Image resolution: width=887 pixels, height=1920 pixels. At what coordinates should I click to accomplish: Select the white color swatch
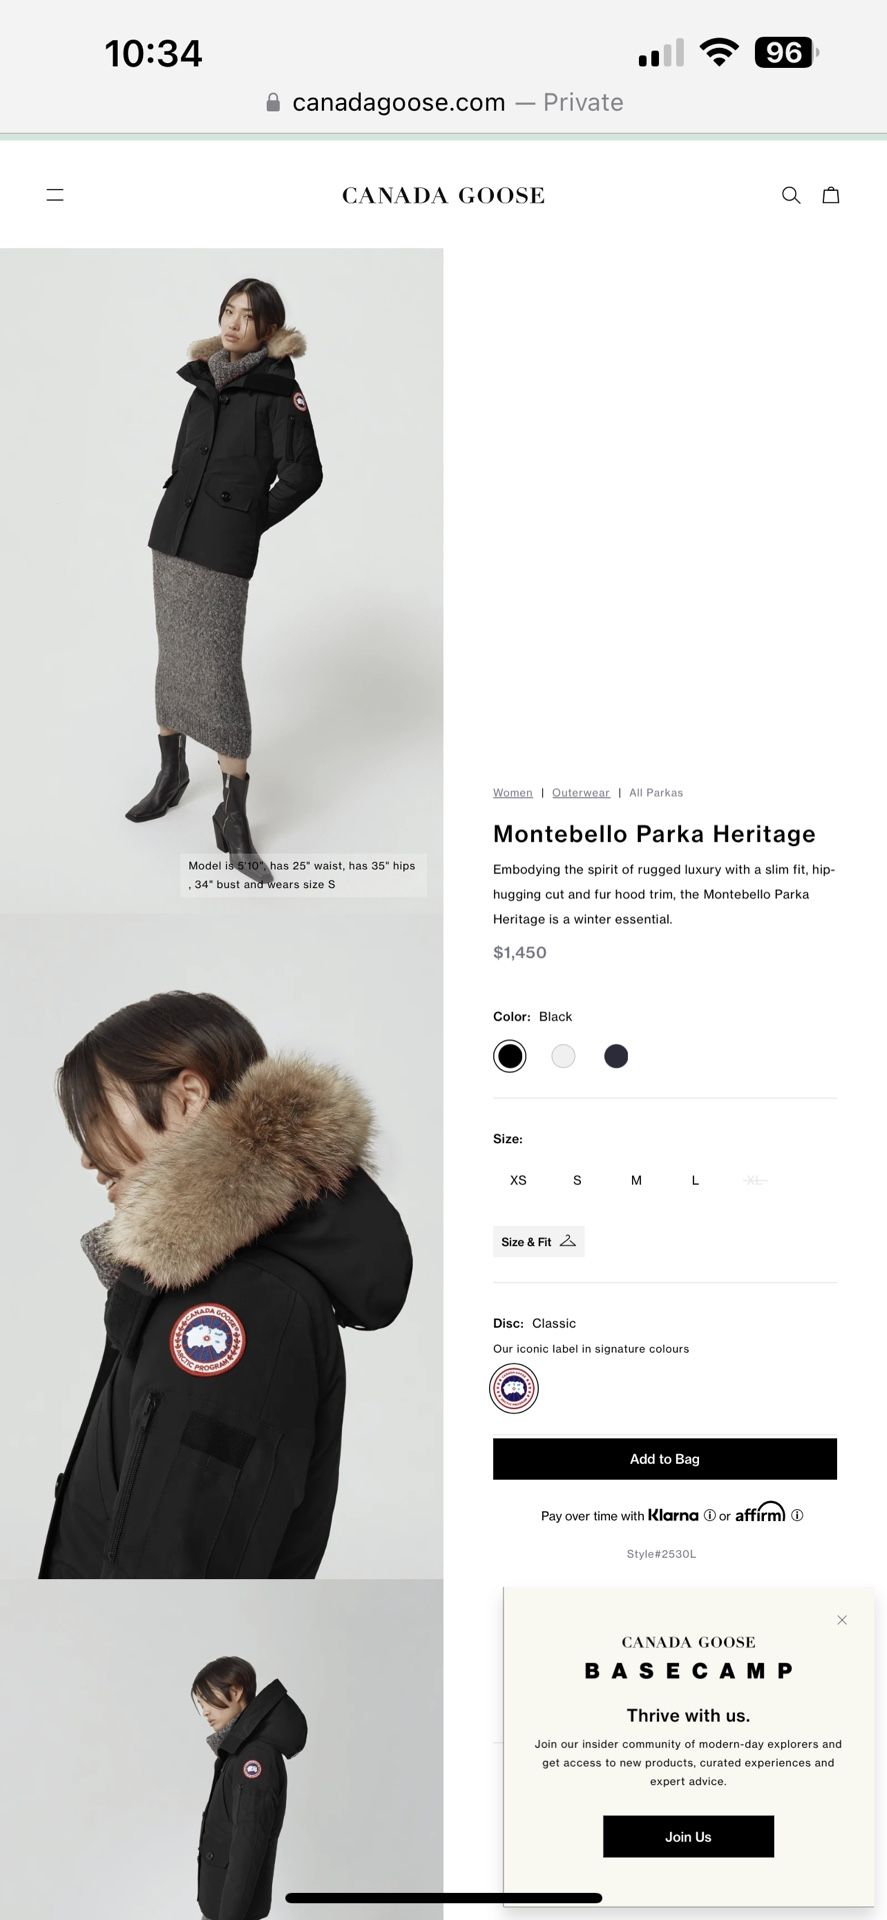[x=563, y=1056]
